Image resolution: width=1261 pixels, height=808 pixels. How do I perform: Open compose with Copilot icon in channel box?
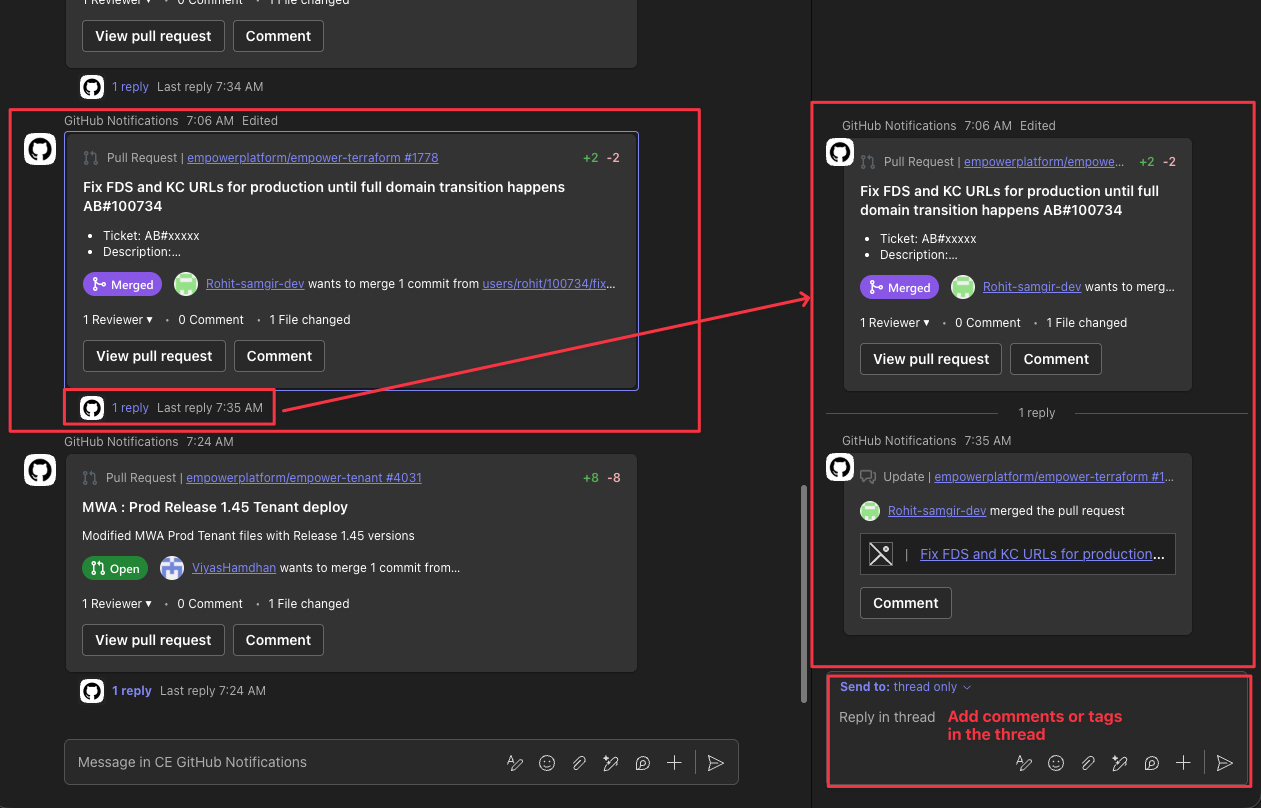pos(611,763)
